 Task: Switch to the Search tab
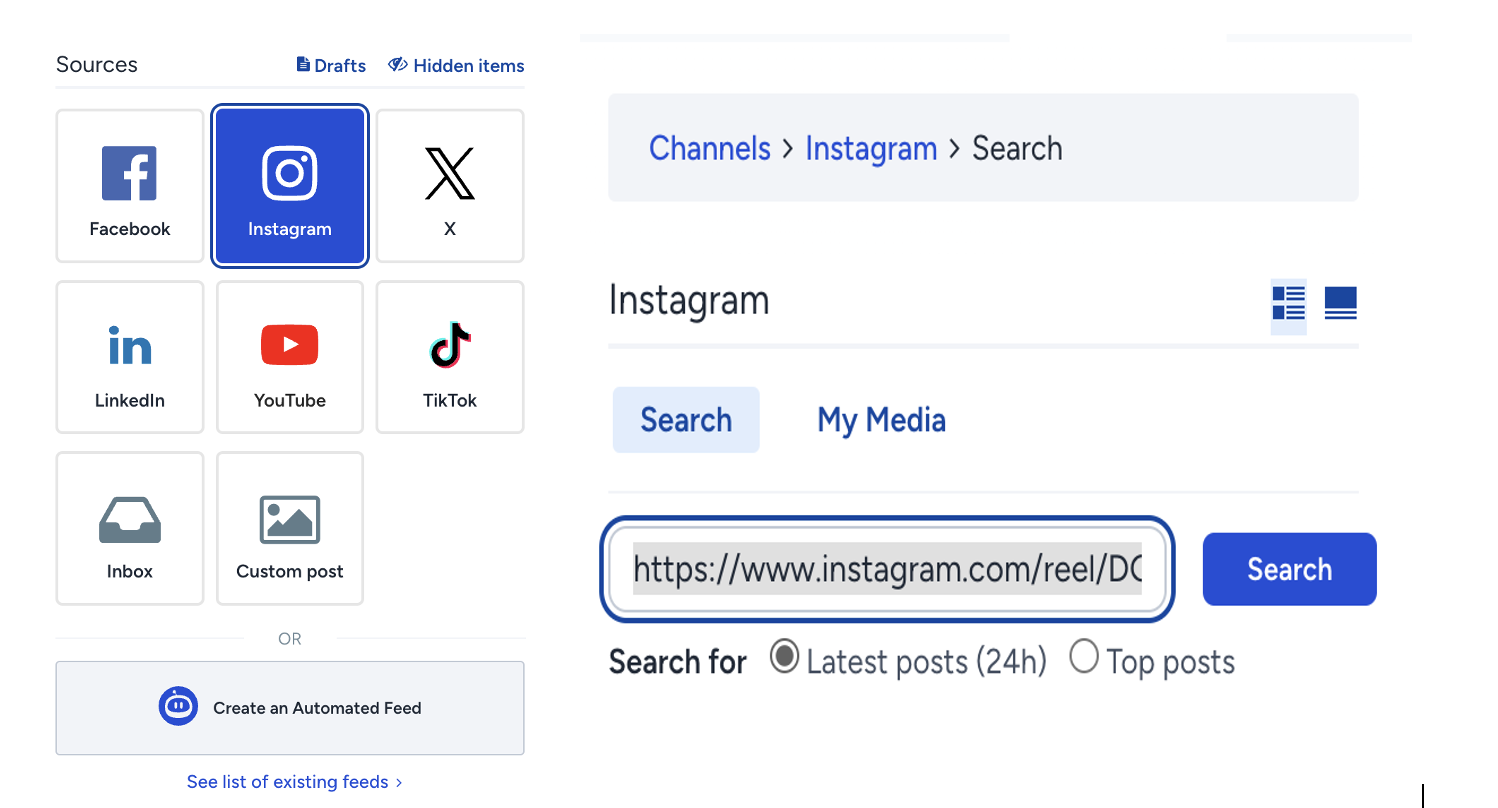tap(686, 420)
